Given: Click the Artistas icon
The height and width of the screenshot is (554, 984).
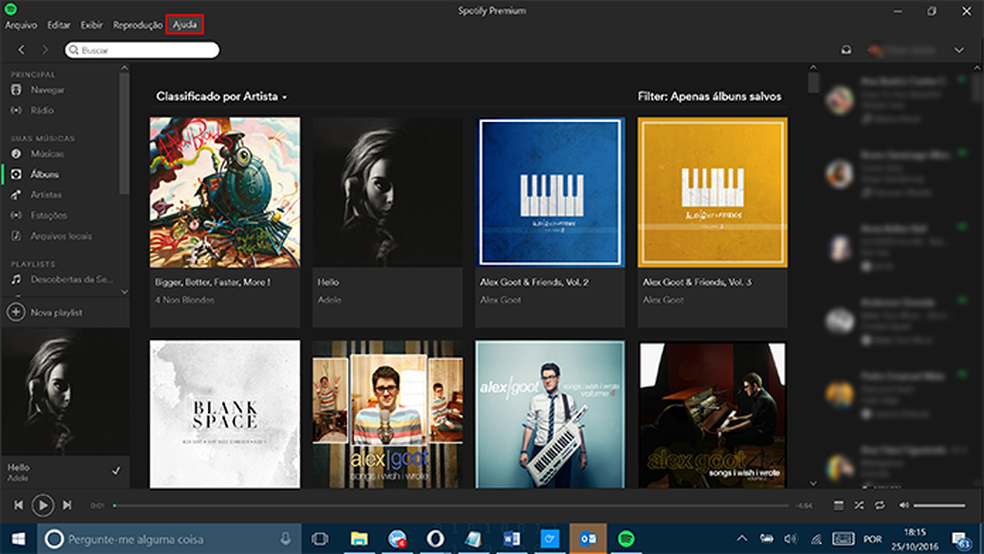Looking at the screenshot, I should 16,195.
